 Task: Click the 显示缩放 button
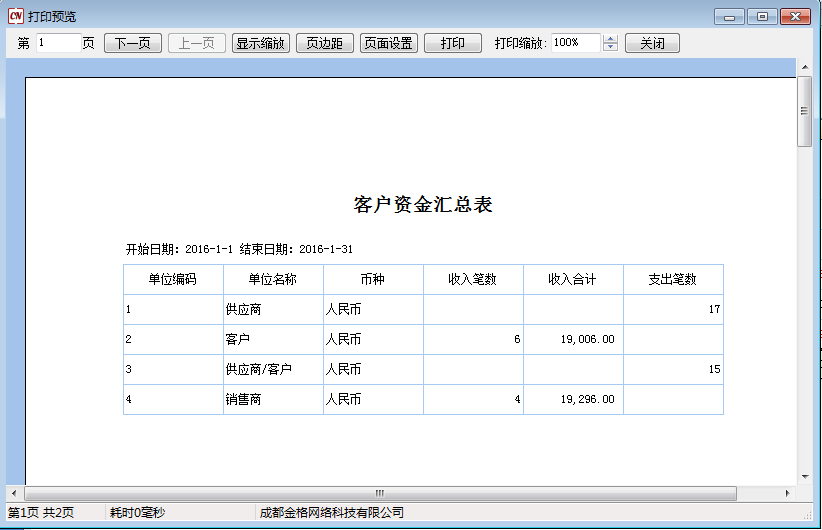[x=261, y=44]
